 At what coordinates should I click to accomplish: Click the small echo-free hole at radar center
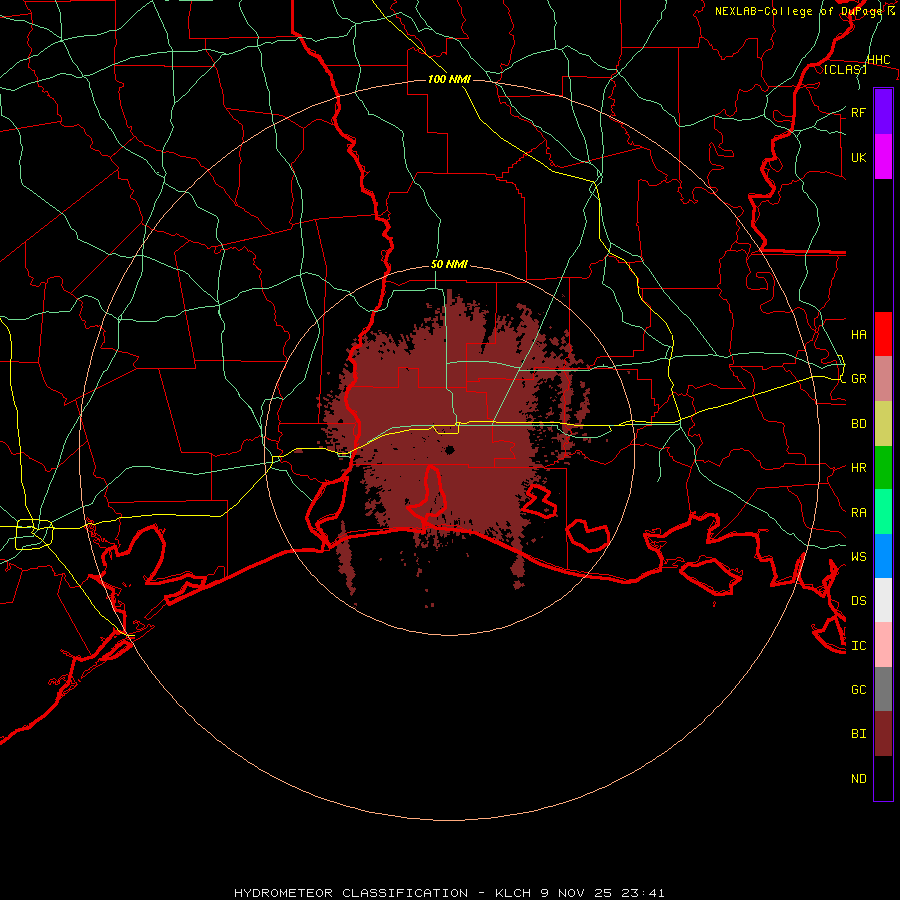coord(449,449)
